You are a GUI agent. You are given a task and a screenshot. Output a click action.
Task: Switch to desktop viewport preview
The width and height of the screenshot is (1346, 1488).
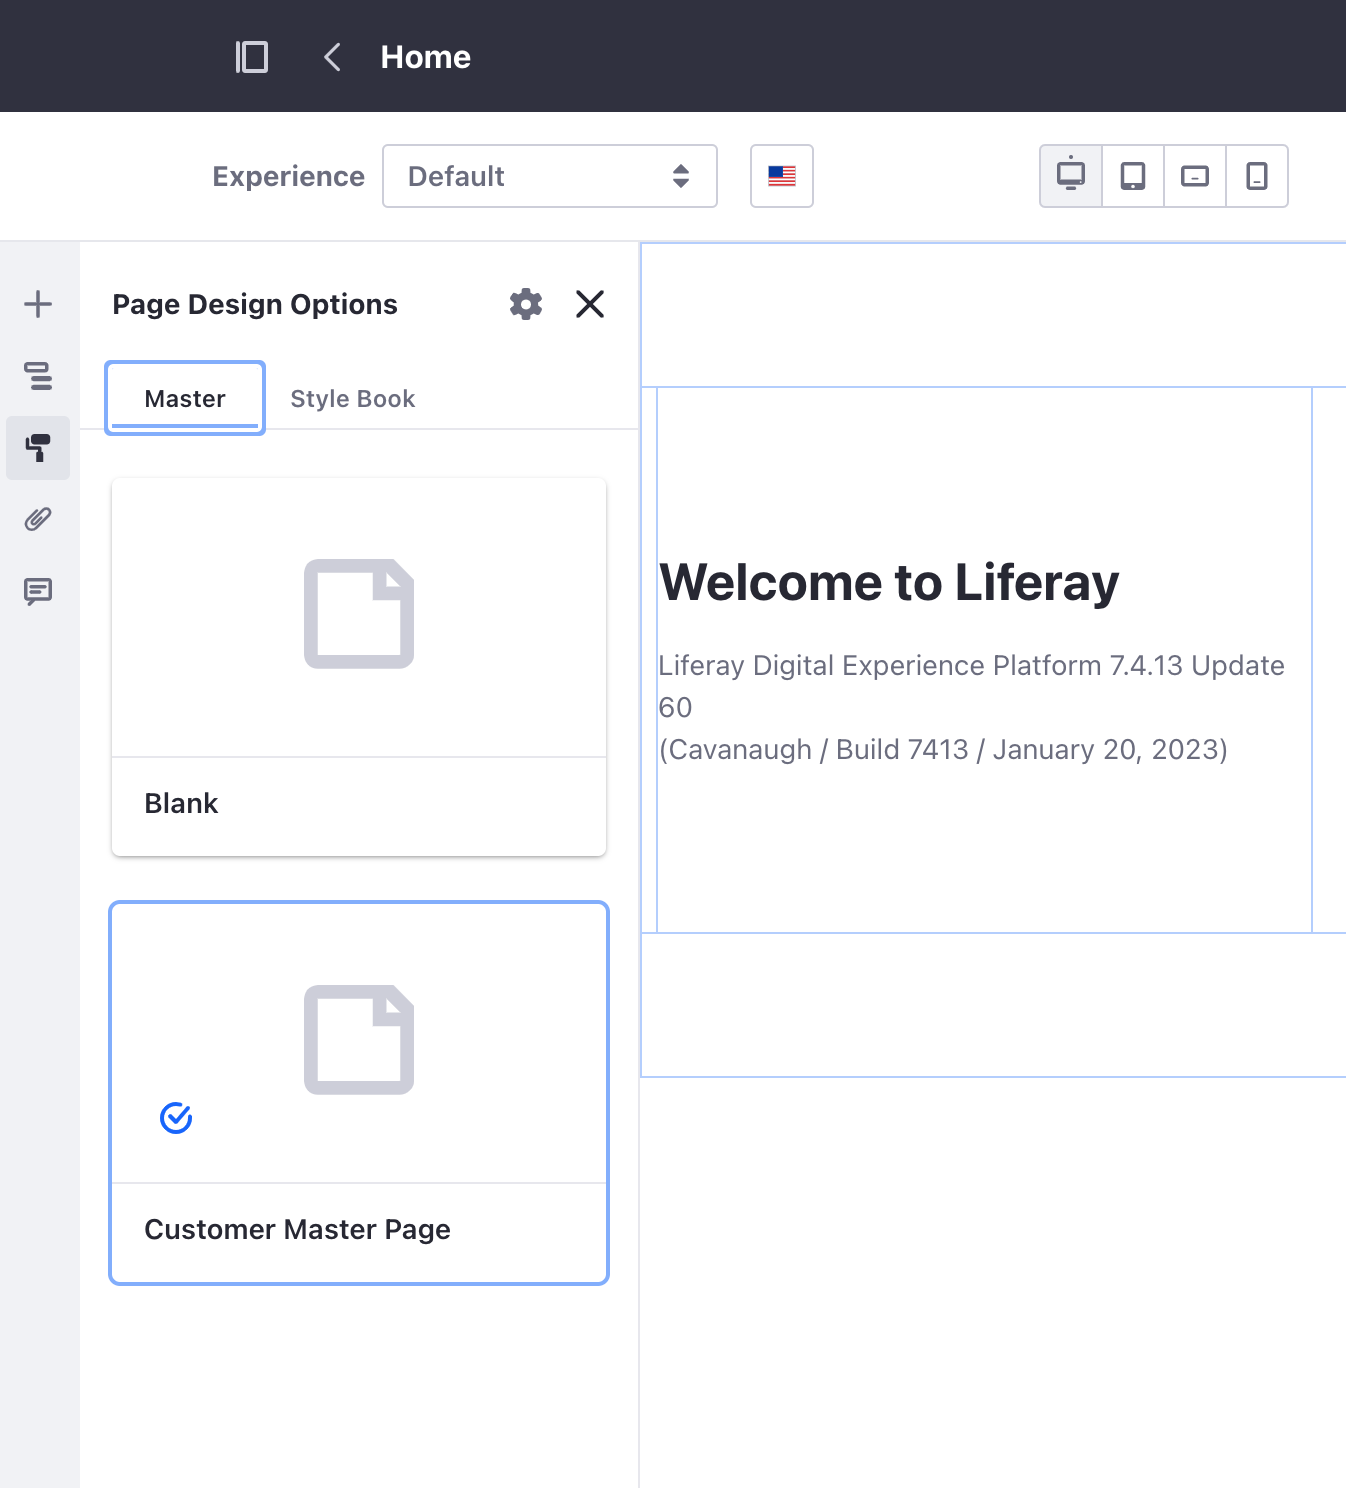tap(1071, 176)
